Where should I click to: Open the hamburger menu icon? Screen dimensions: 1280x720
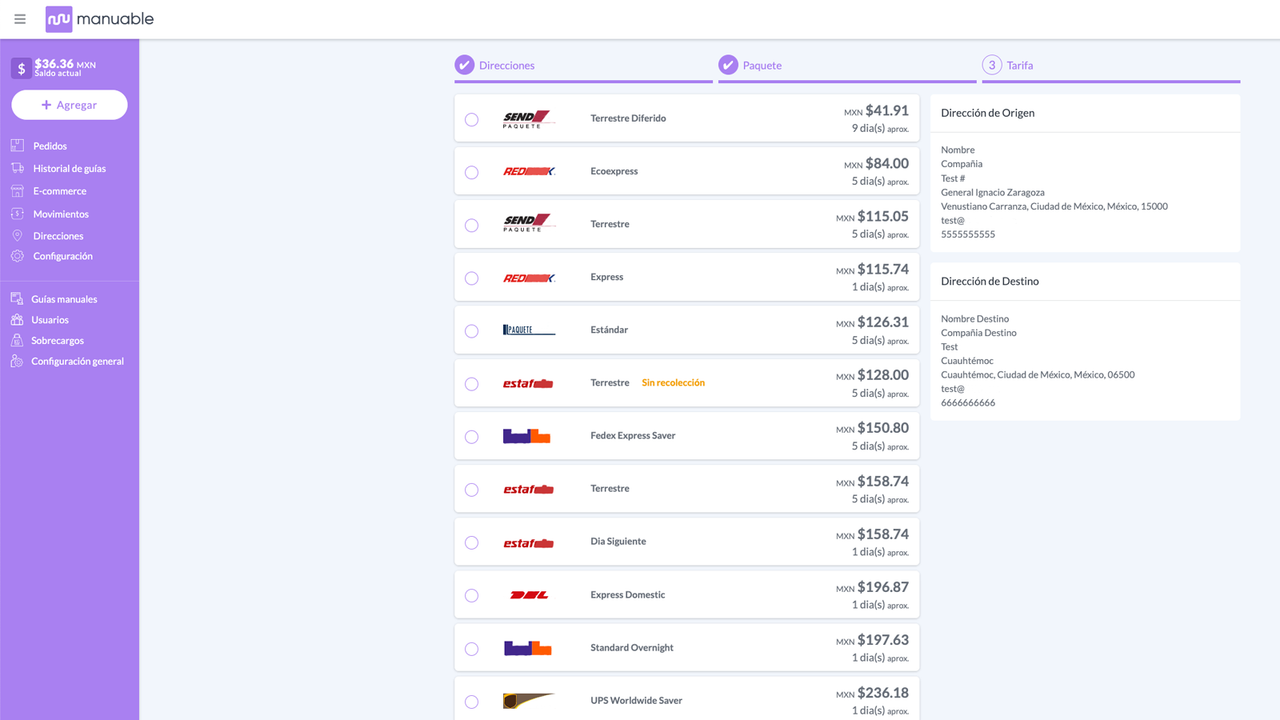coord(20,19)
